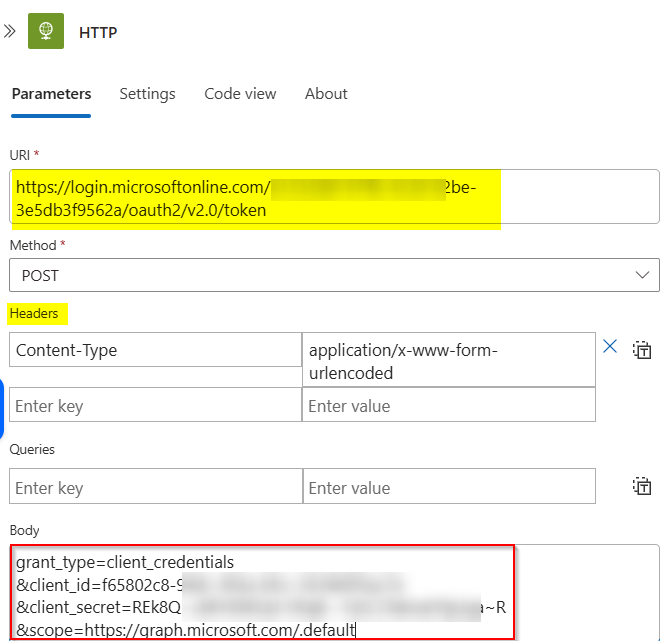Go to the About tab
The height and width of the screenshot is (641, 668).
pyautogui.click(x=326, y=94)
